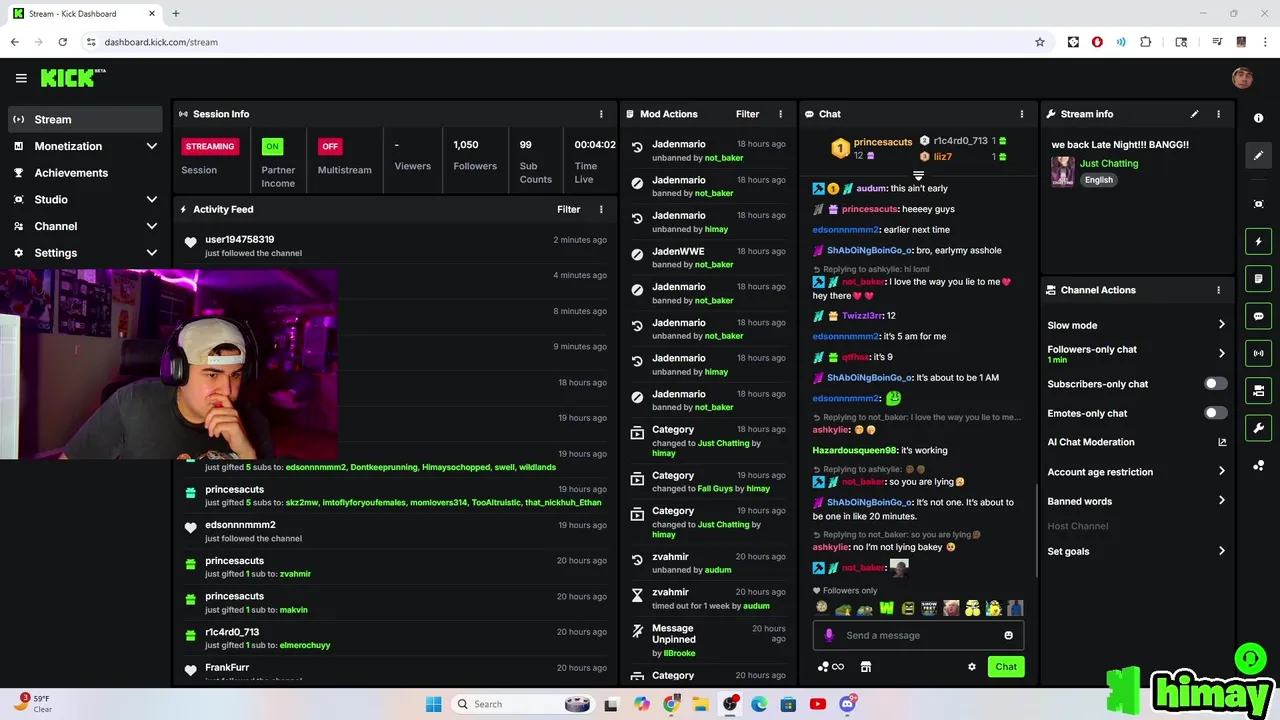Click the green support headset button
This screenshot has height=720, width=1280.
[x=1250, y=658]
